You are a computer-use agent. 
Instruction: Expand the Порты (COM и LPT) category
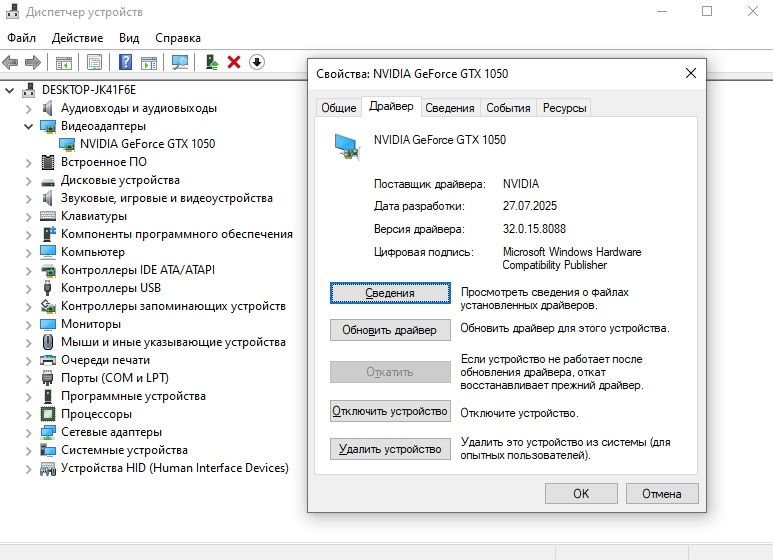point(29,379)
